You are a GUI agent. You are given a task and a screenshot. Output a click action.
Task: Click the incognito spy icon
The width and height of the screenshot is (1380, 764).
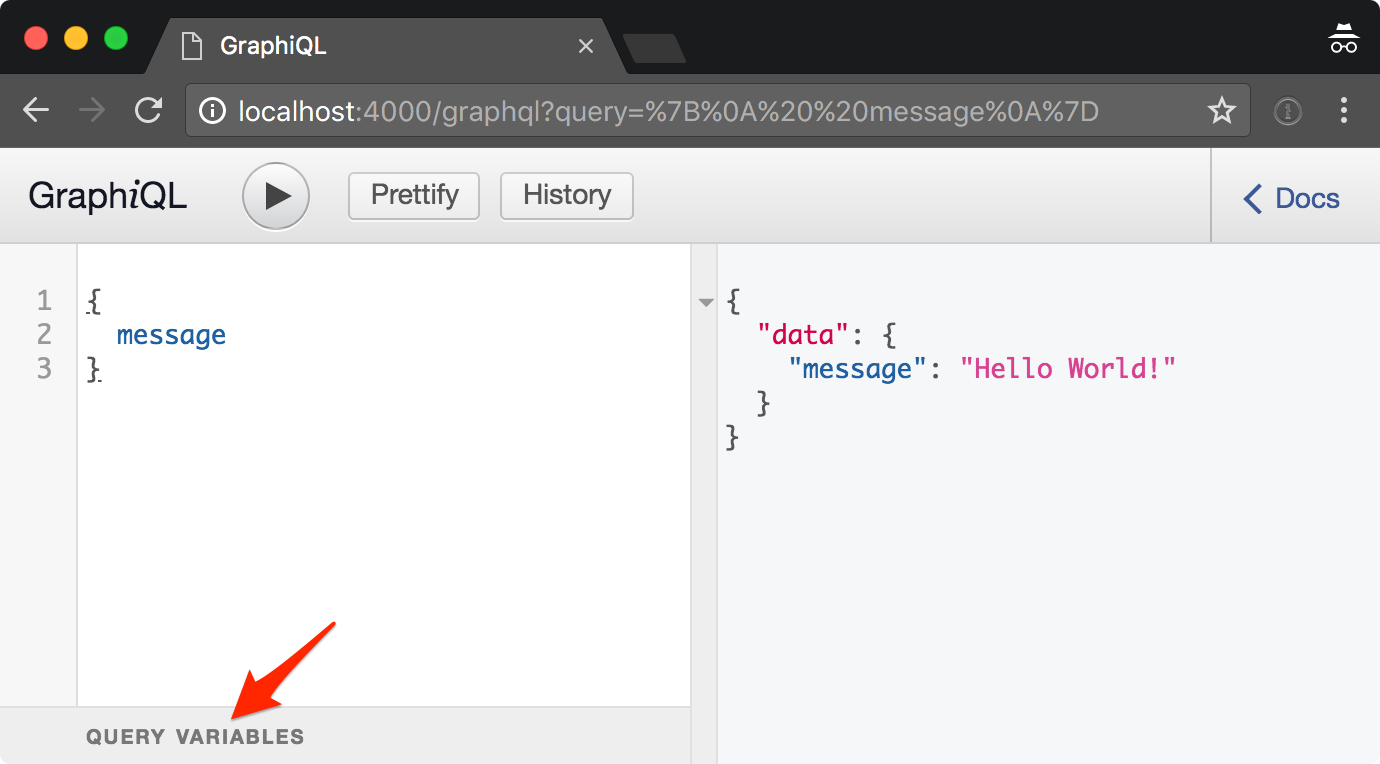click(1343, 37)
